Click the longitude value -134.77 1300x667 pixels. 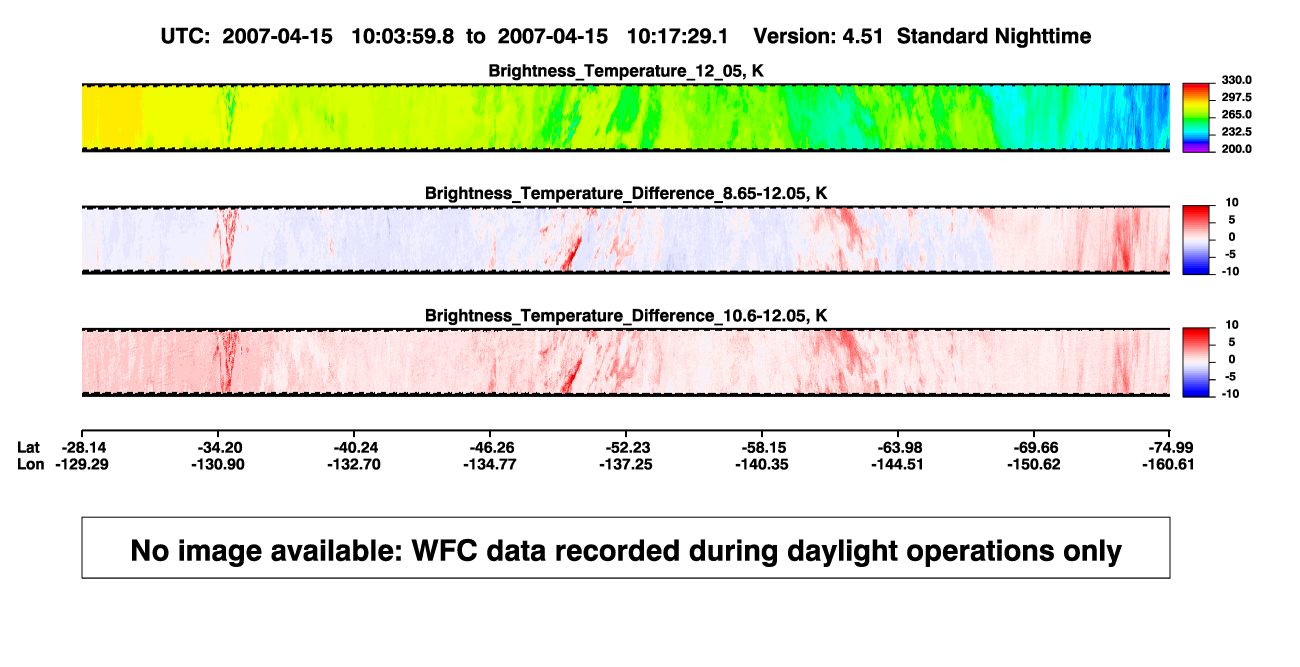pos(491,464)
